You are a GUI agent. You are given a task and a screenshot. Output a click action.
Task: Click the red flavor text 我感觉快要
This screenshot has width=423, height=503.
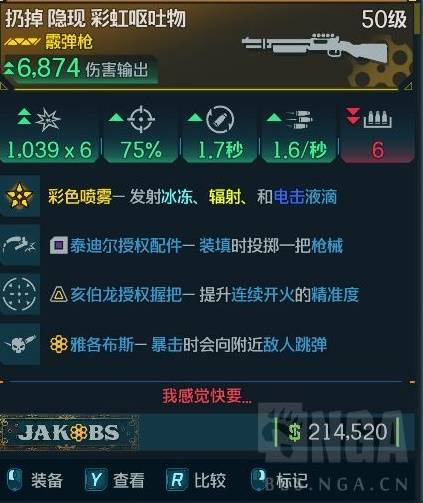(x=207, y=396)
